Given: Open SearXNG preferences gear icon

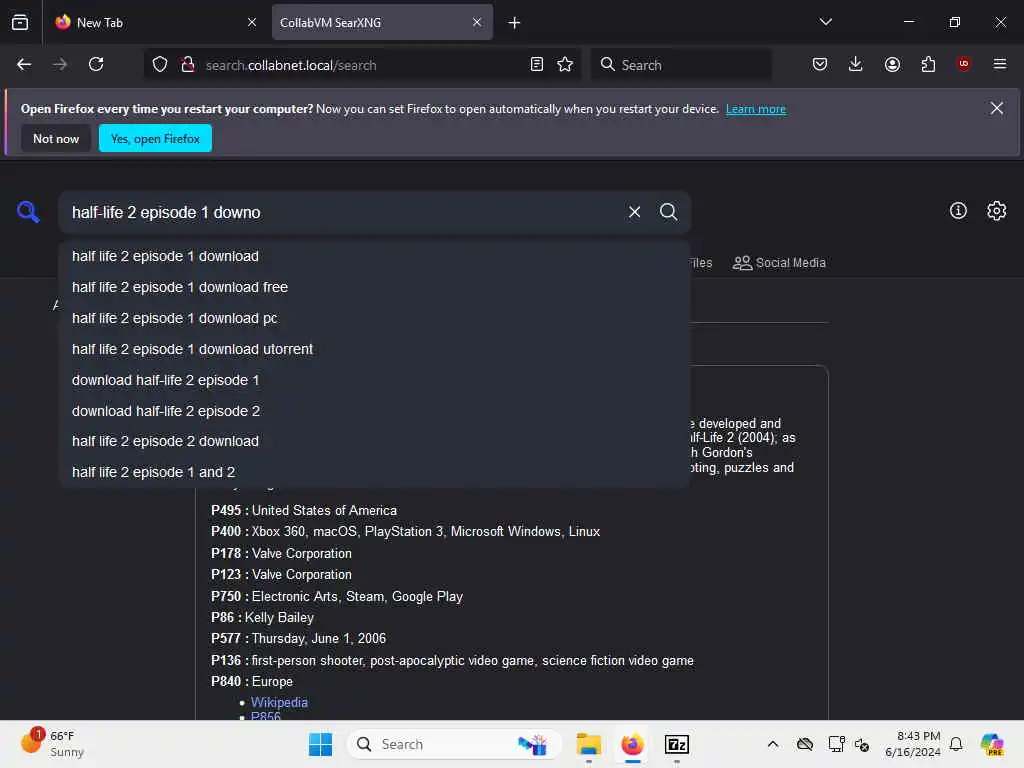Looking at the screenshot, I should pos(997,210).
